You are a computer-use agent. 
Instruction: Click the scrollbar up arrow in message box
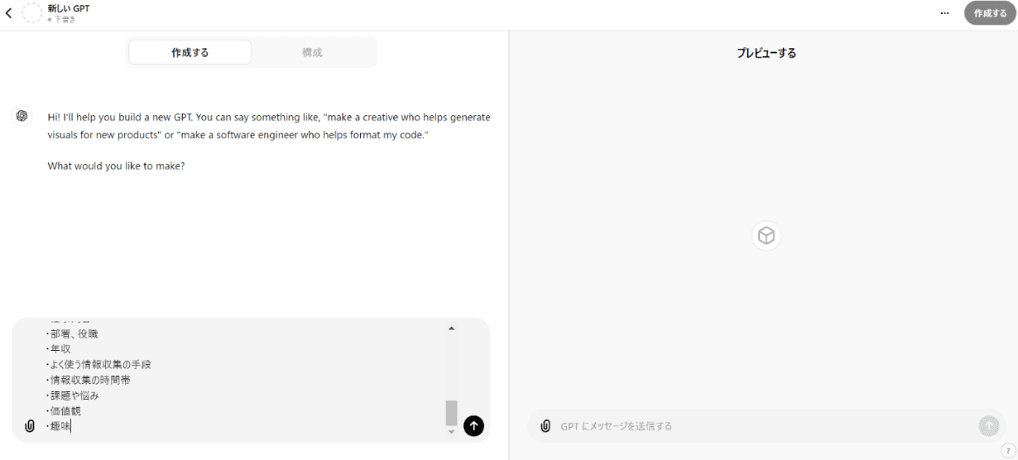[451, 328]
